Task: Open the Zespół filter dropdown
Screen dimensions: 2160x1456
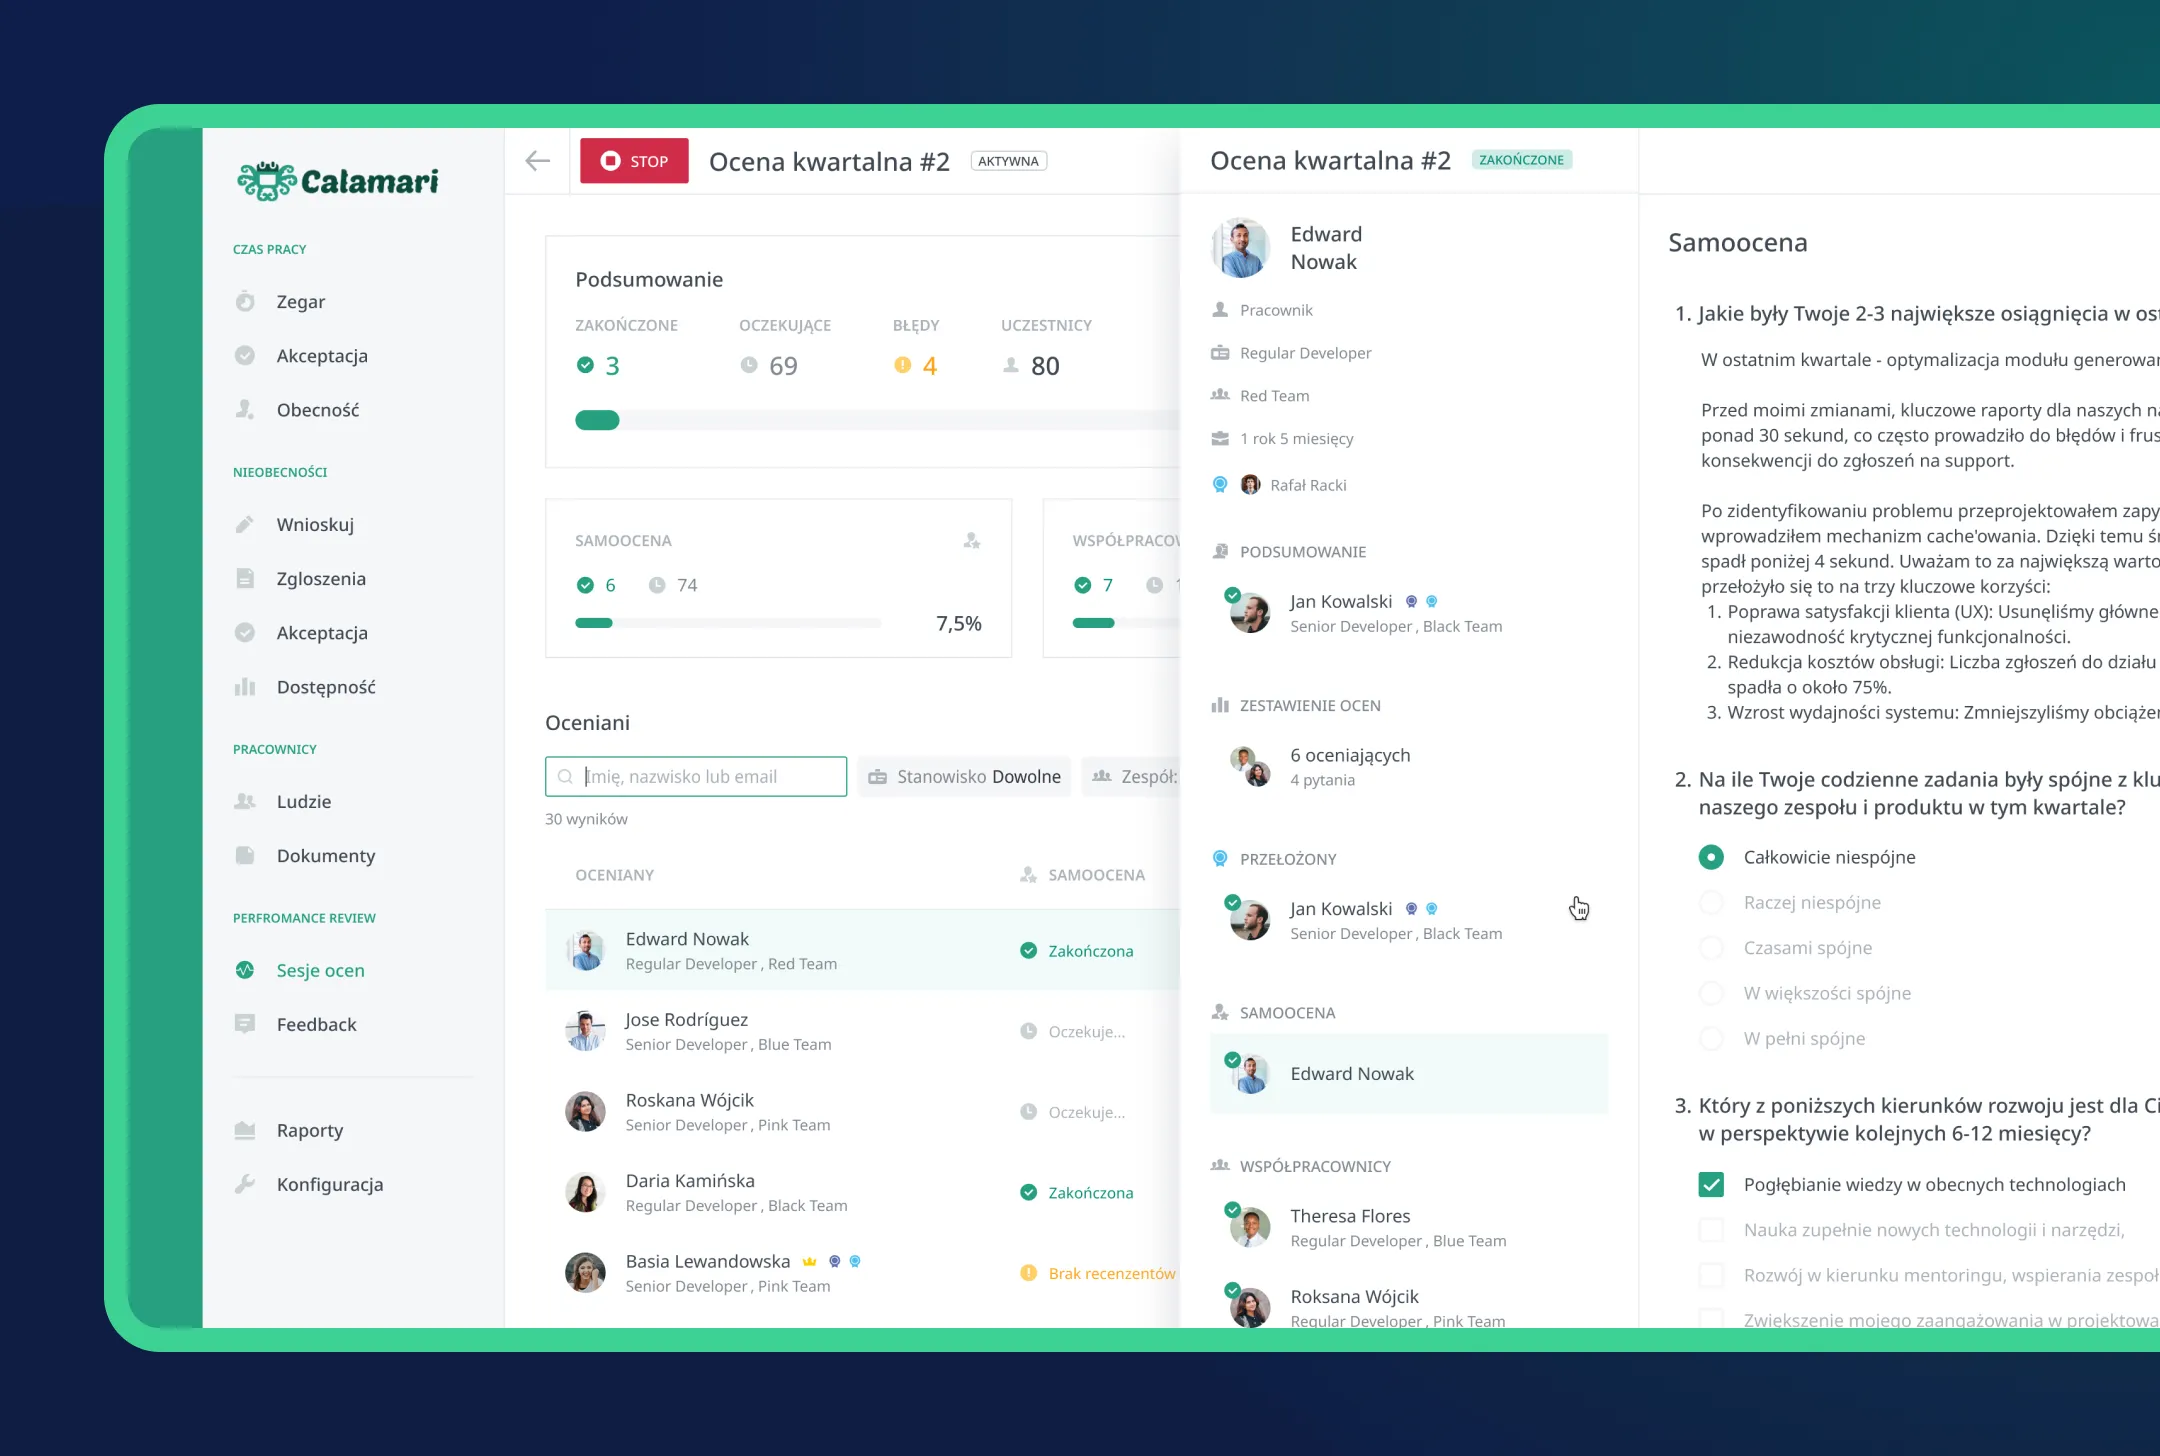Action: [1134, 777]
